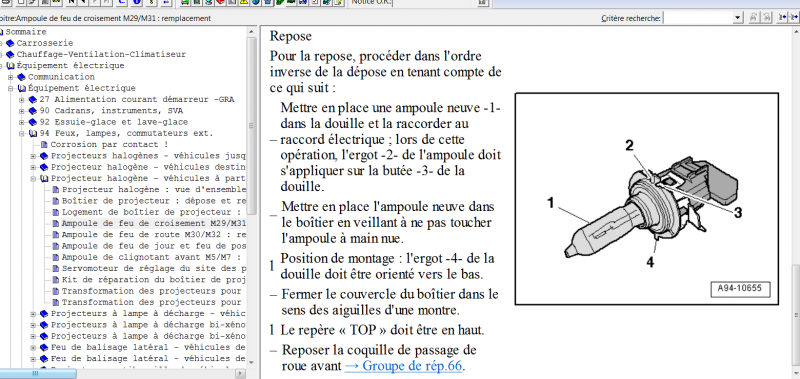Expand Projecteur halogène - véhicules destin node
The width and height of the screenshot is (800, 379).
(x=33, y=167)
